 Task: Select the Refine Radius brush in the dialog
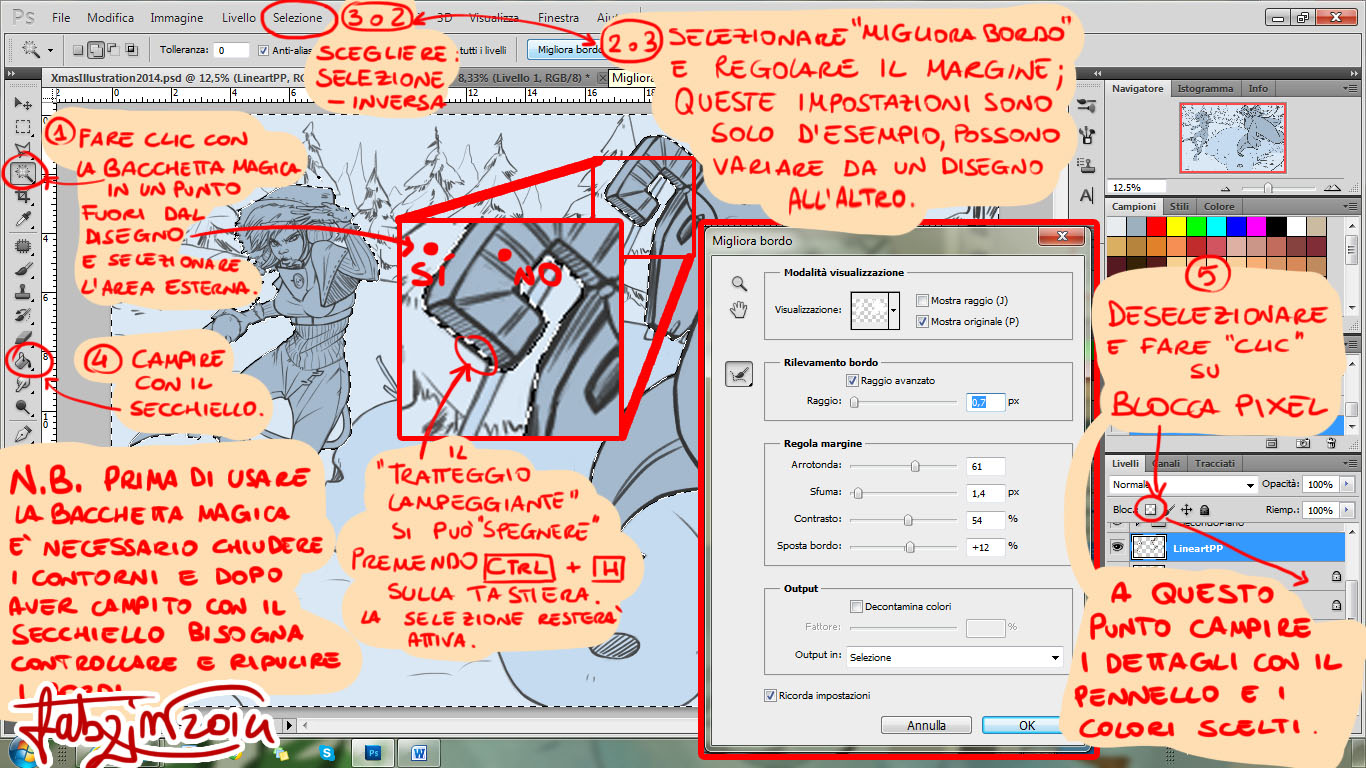(x=739, y=374)
